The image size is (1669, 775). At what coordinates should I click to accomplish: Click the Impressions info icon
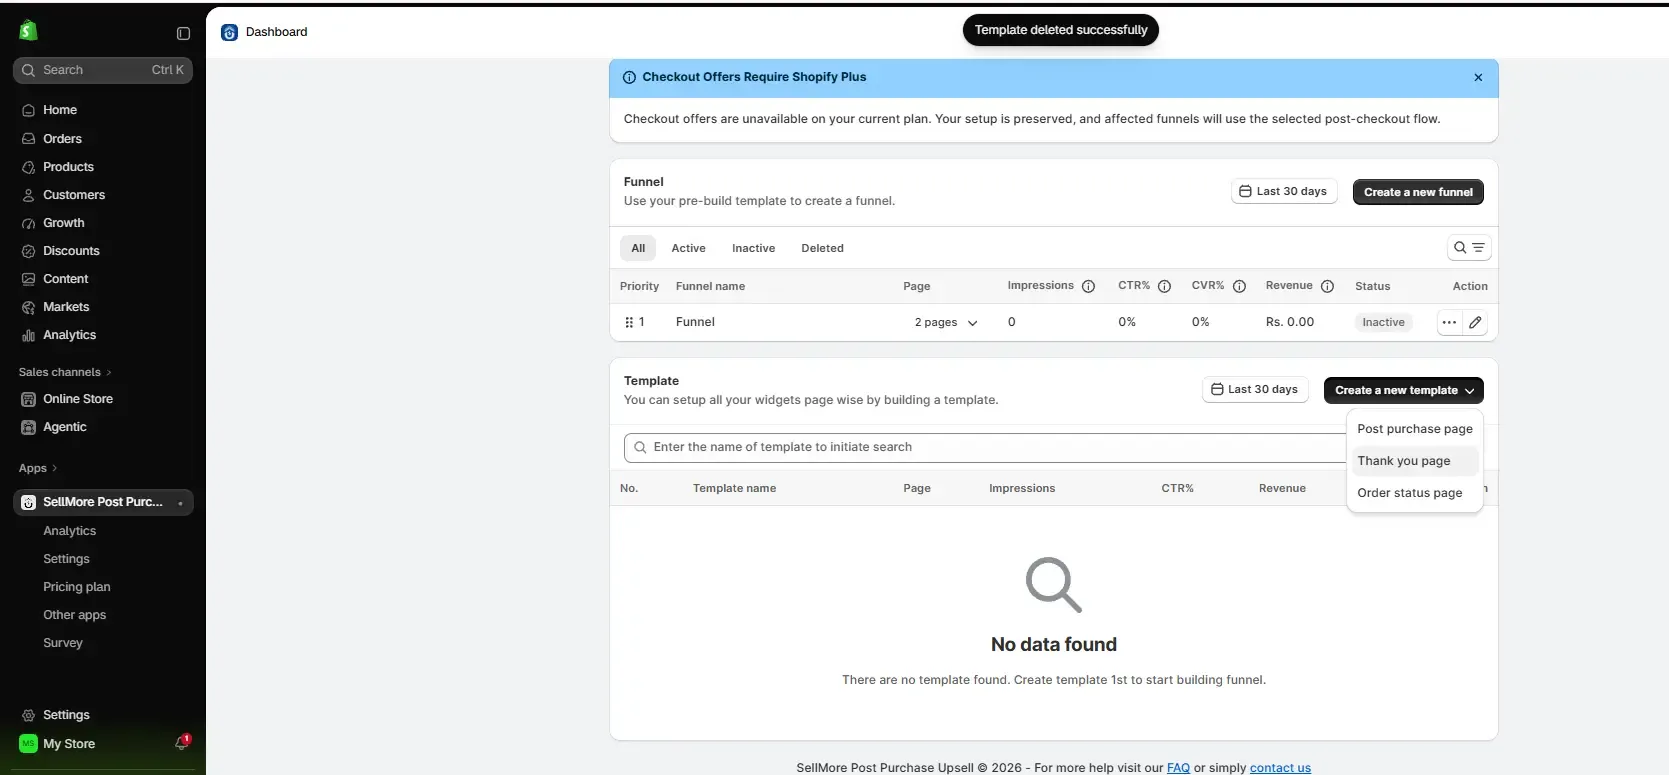[1089, 286]
